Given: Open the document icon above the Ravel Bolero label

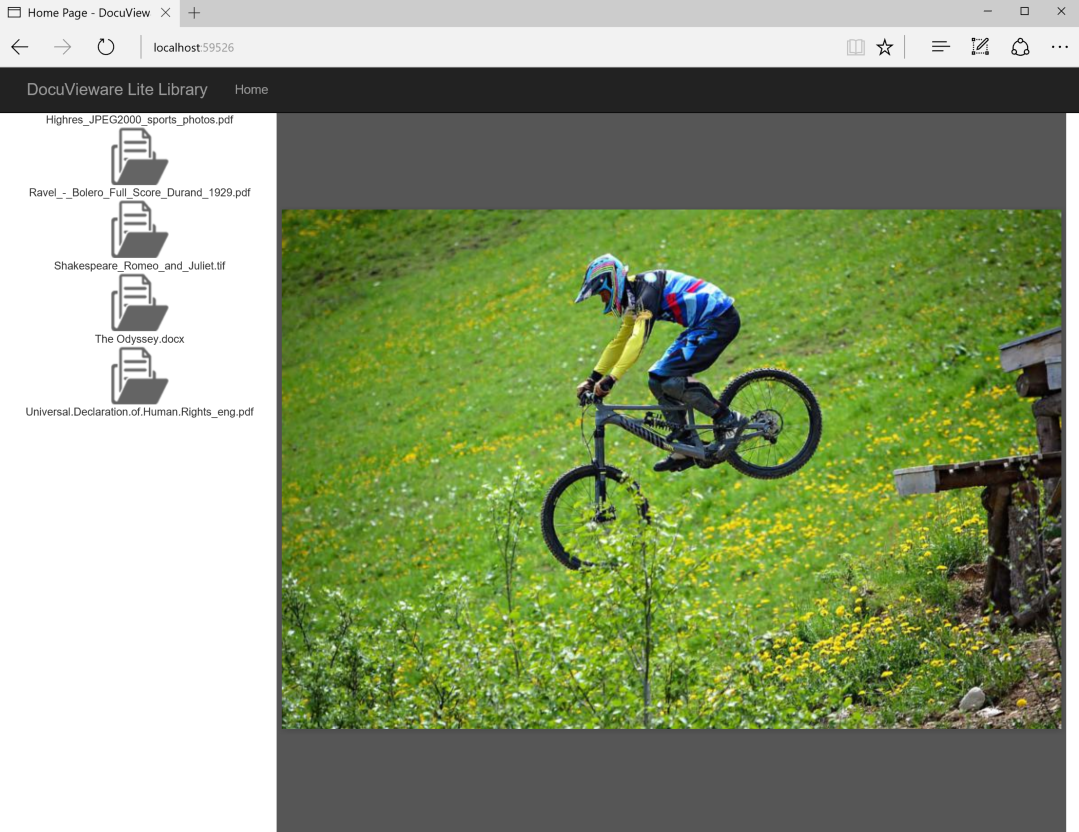Looking at the screenshot, I should tap(140, 156).
